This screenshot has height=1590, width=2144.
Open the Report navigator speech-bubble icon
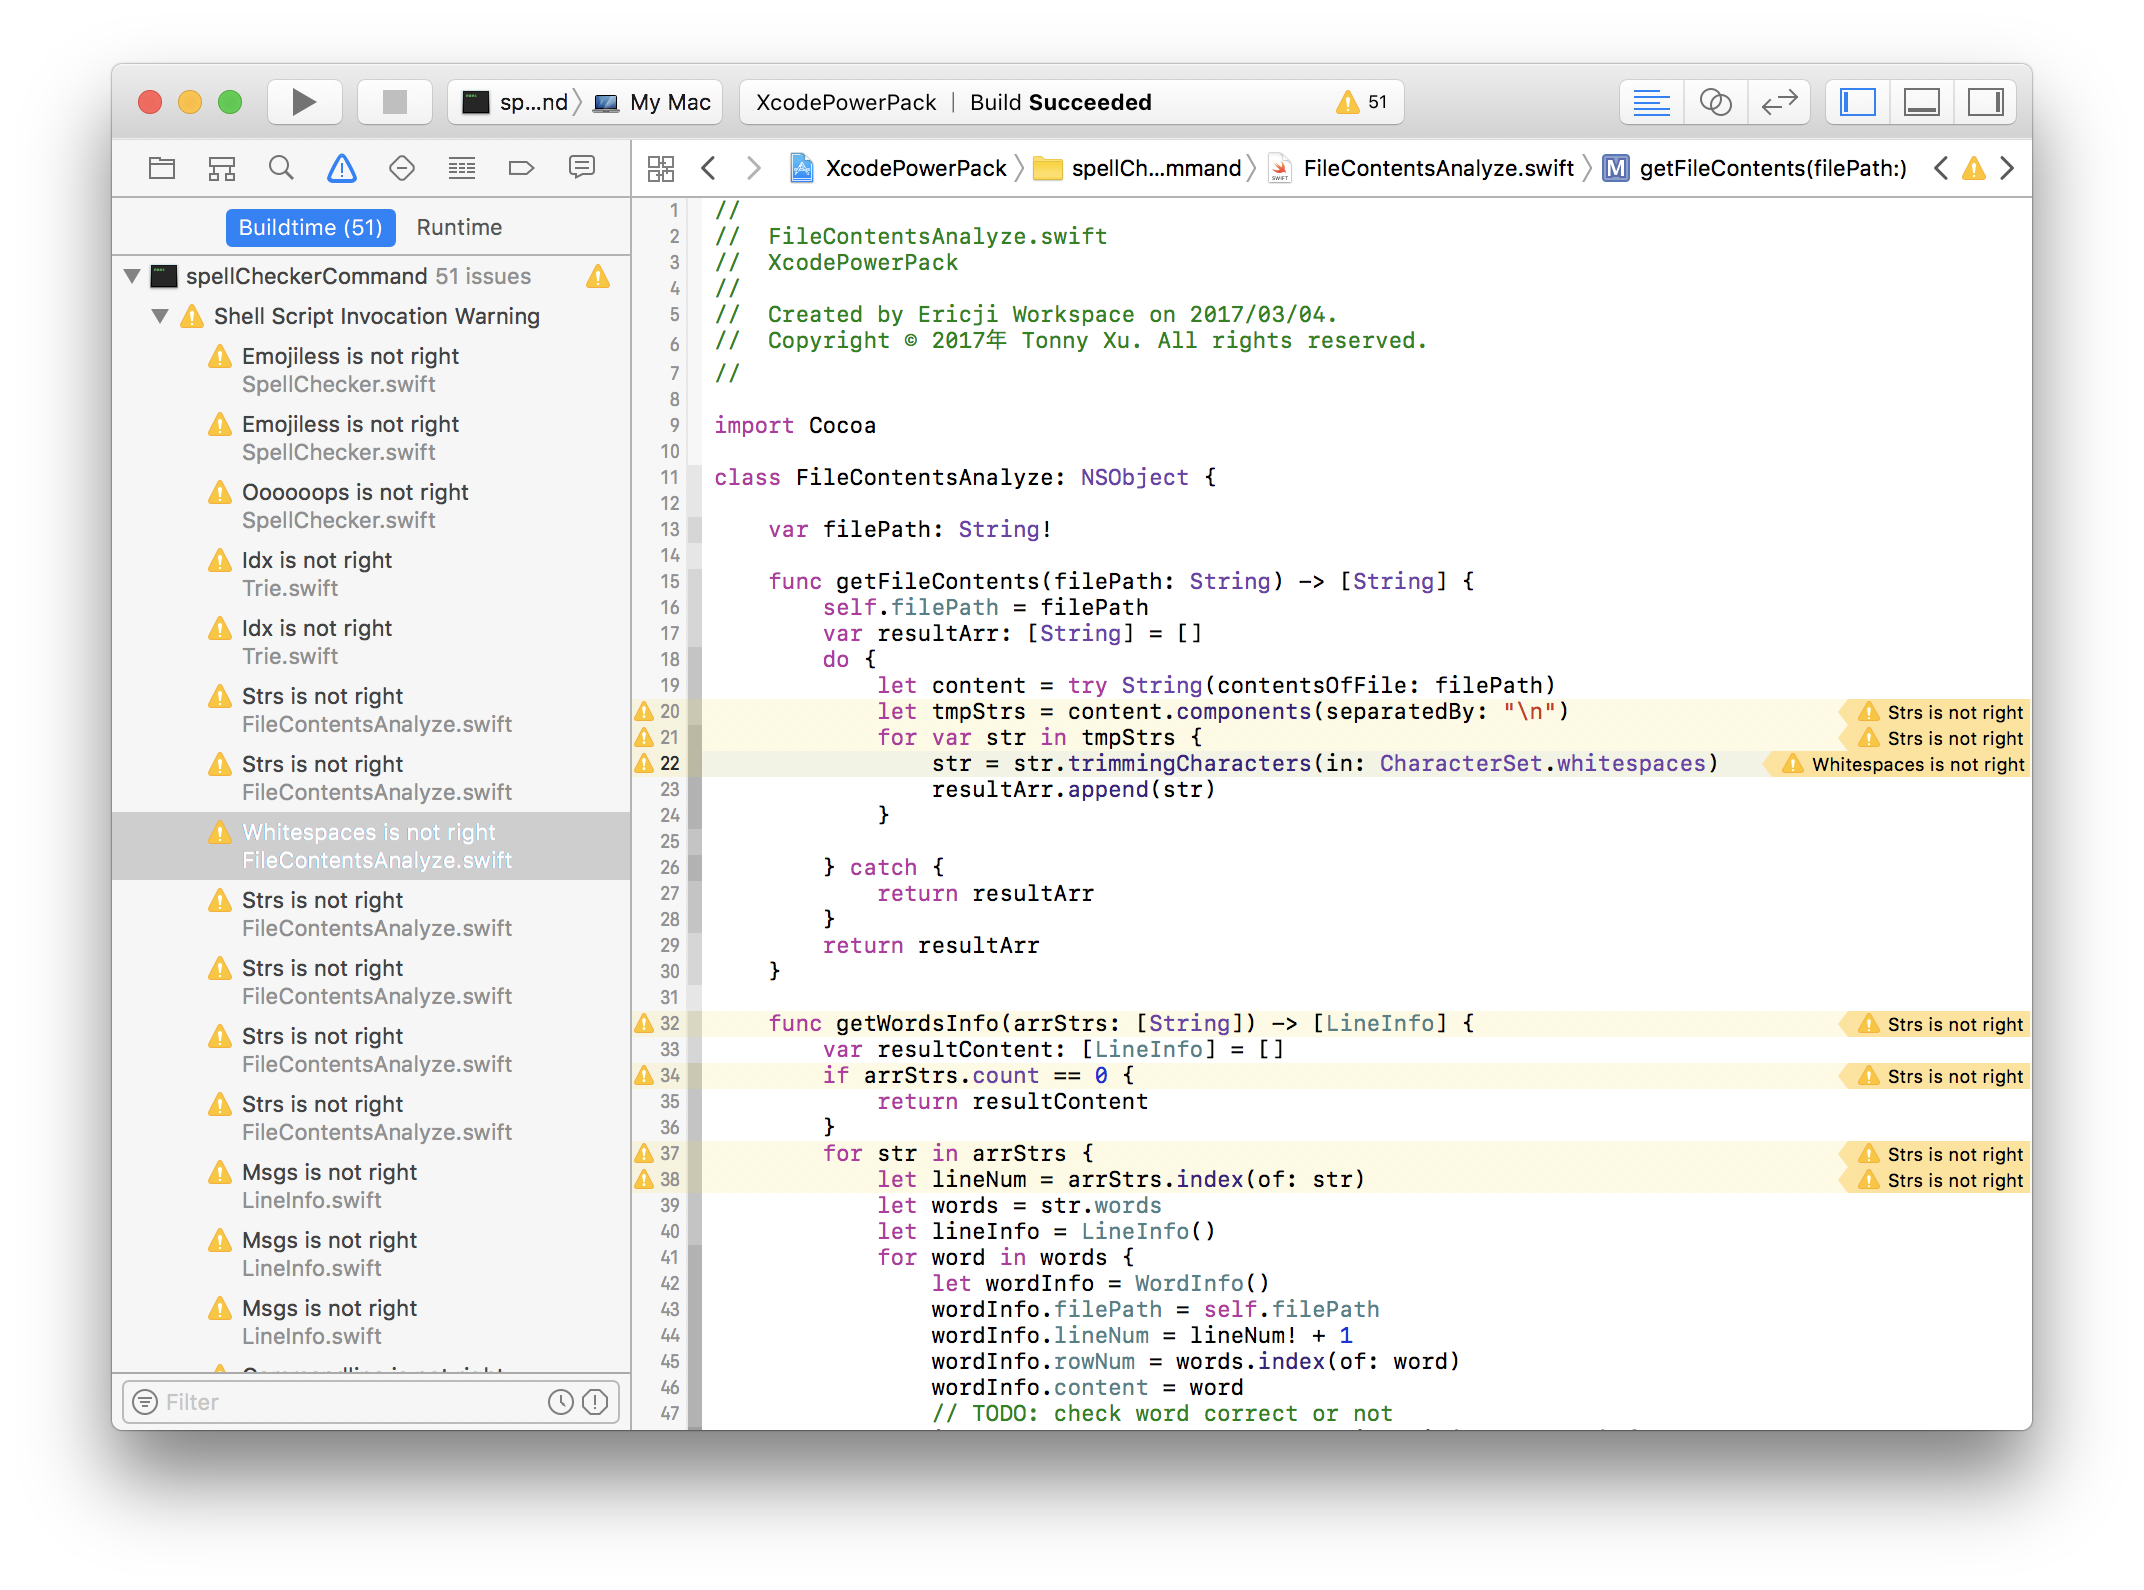582,168
